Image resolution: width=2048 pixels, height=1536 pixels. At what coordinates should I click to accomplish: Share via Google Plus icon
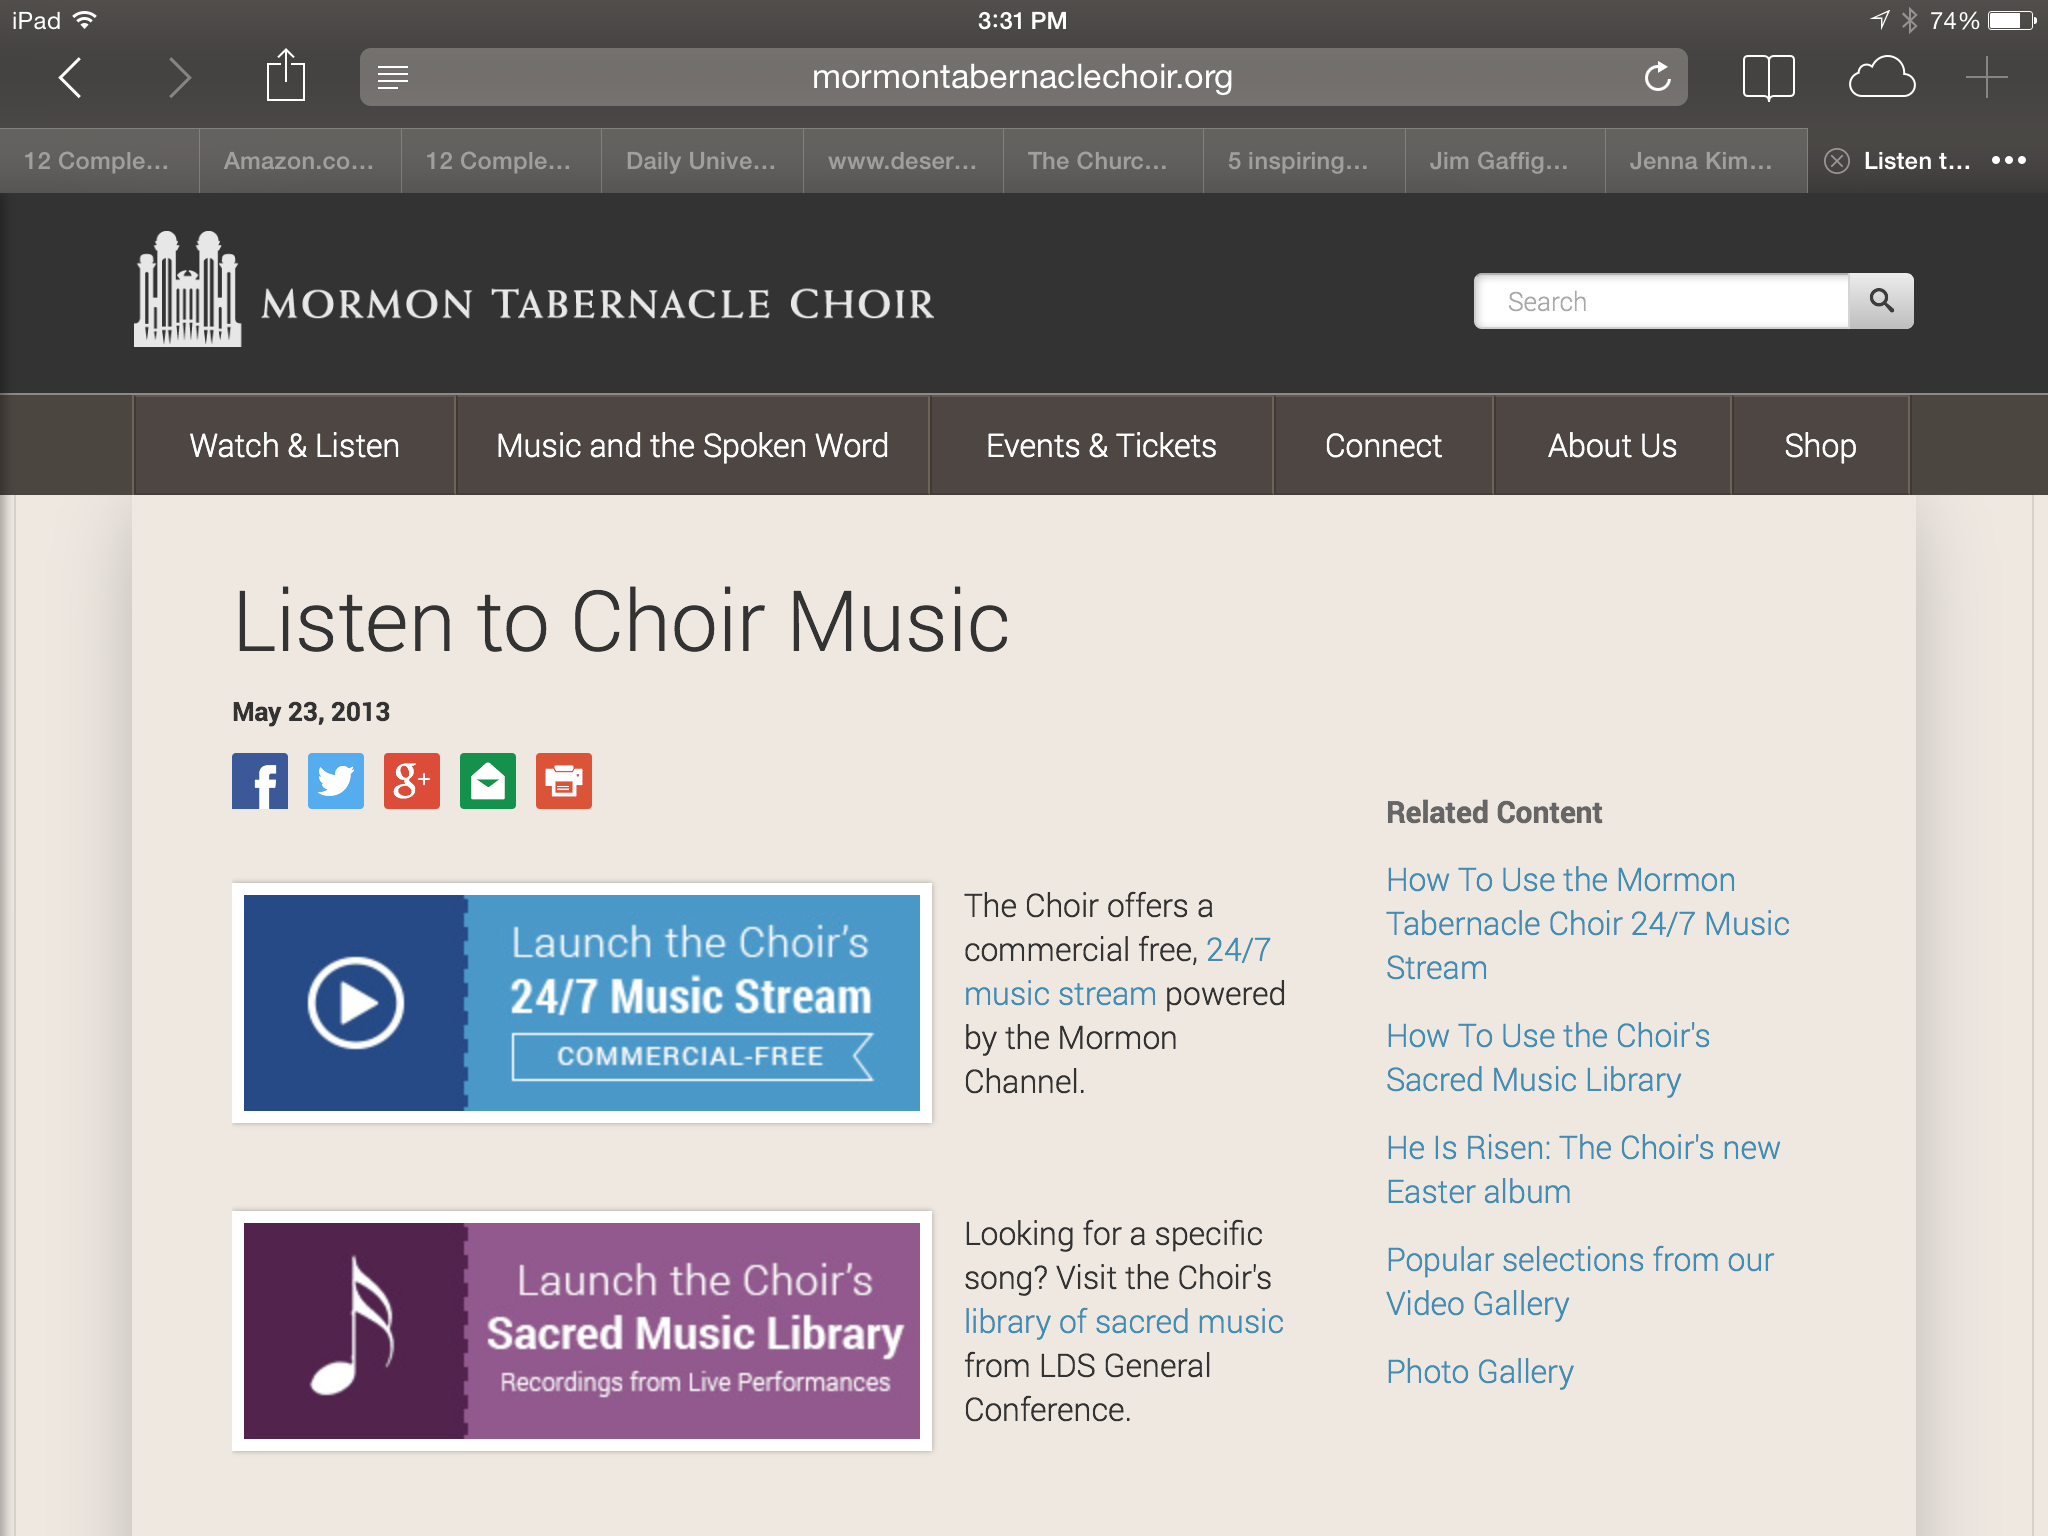click(412, 781)
